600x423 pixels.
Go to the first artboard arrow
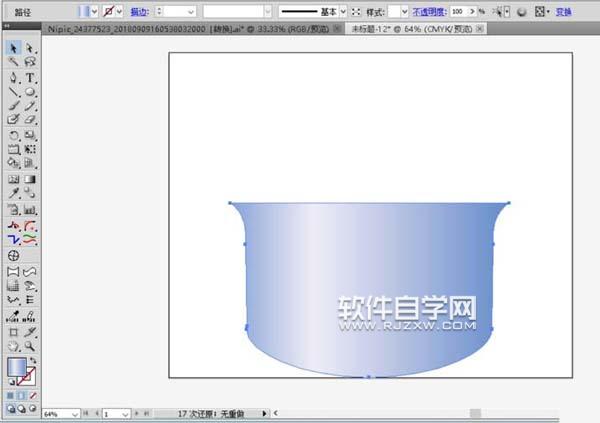(x=86, y=413)
